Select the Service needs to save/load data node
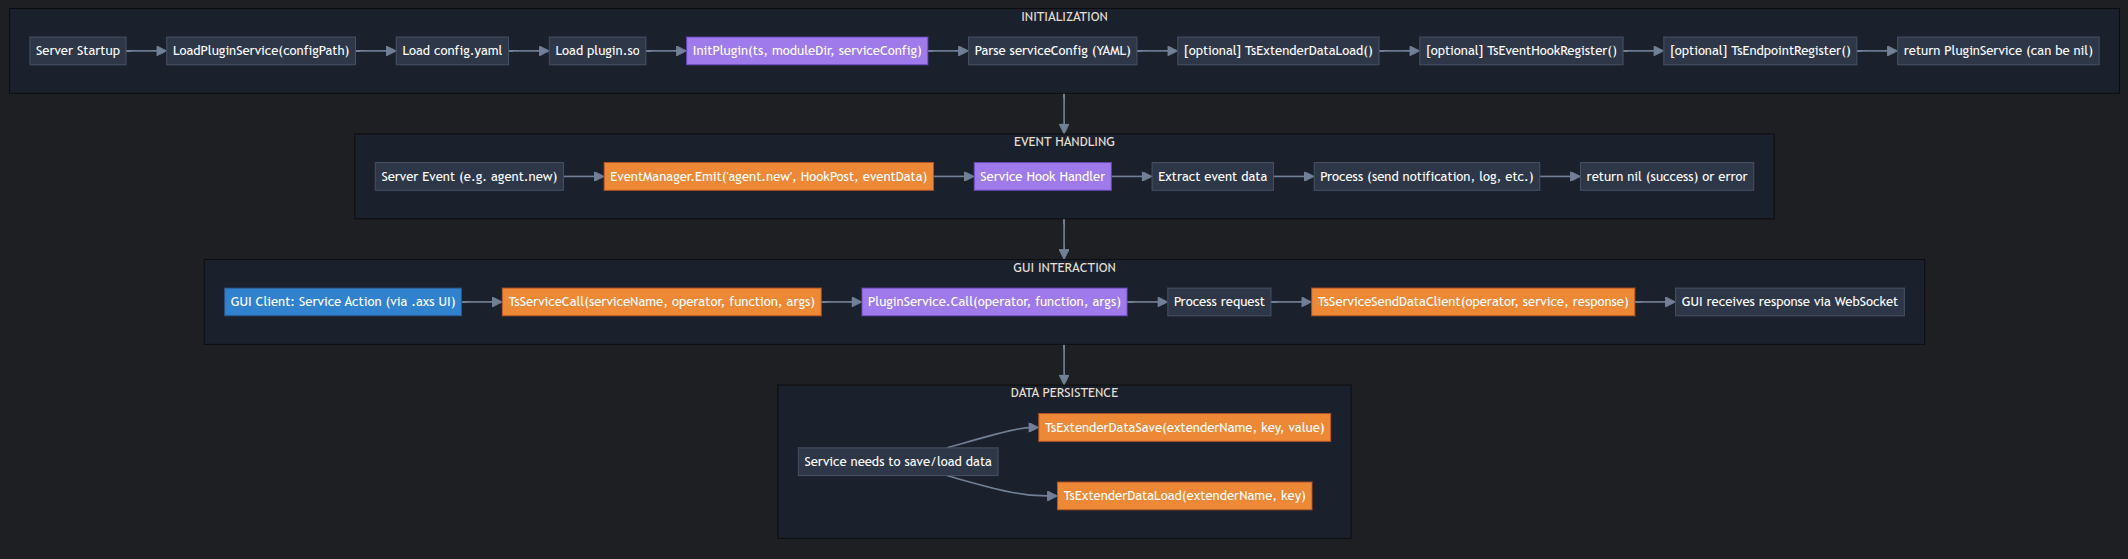This screenshot has height=559, width=2128. [898, 462]
